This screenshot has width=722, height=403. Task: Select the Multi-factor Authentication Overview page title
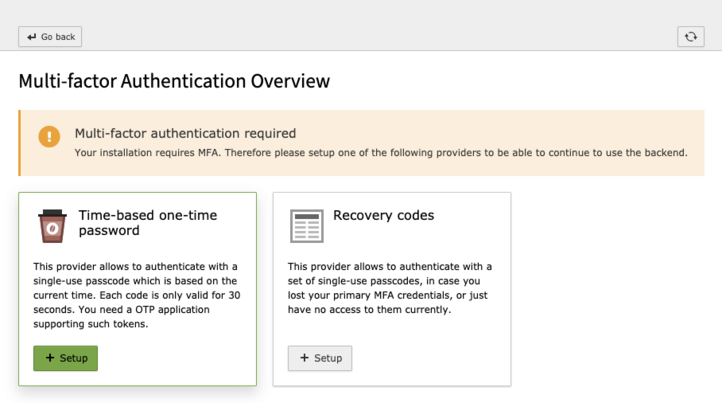(174, 81)
